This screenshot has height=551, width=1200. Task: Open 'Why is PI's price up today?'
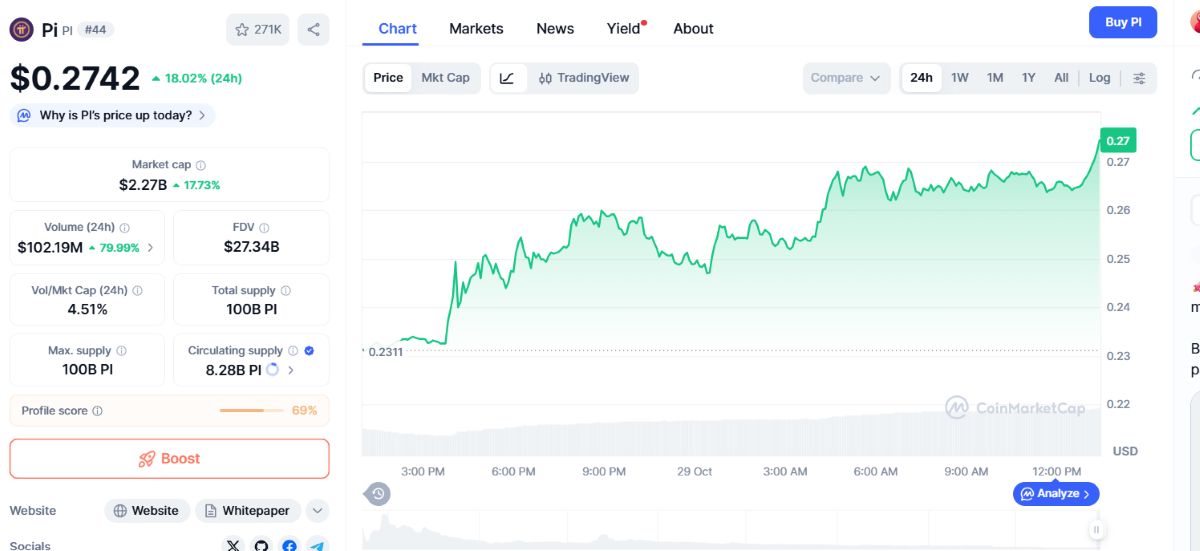pyautogui.click(x=113, y=115)
